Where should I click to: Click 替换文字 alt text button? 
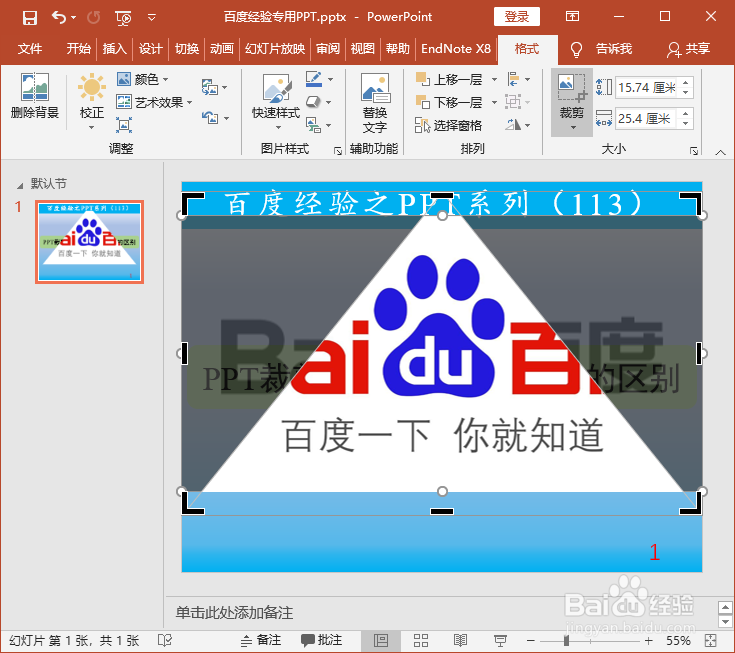(375, 103)
